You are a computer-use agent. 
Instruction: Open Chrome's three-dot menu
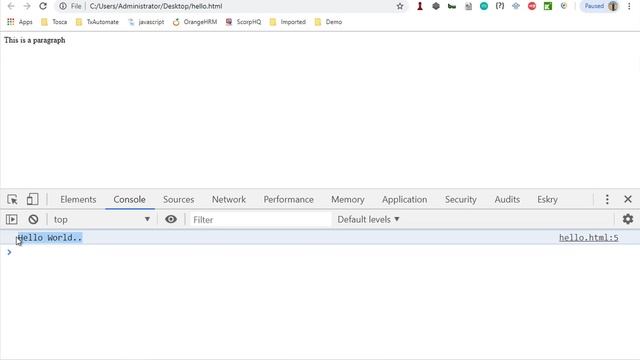point(629,6)
